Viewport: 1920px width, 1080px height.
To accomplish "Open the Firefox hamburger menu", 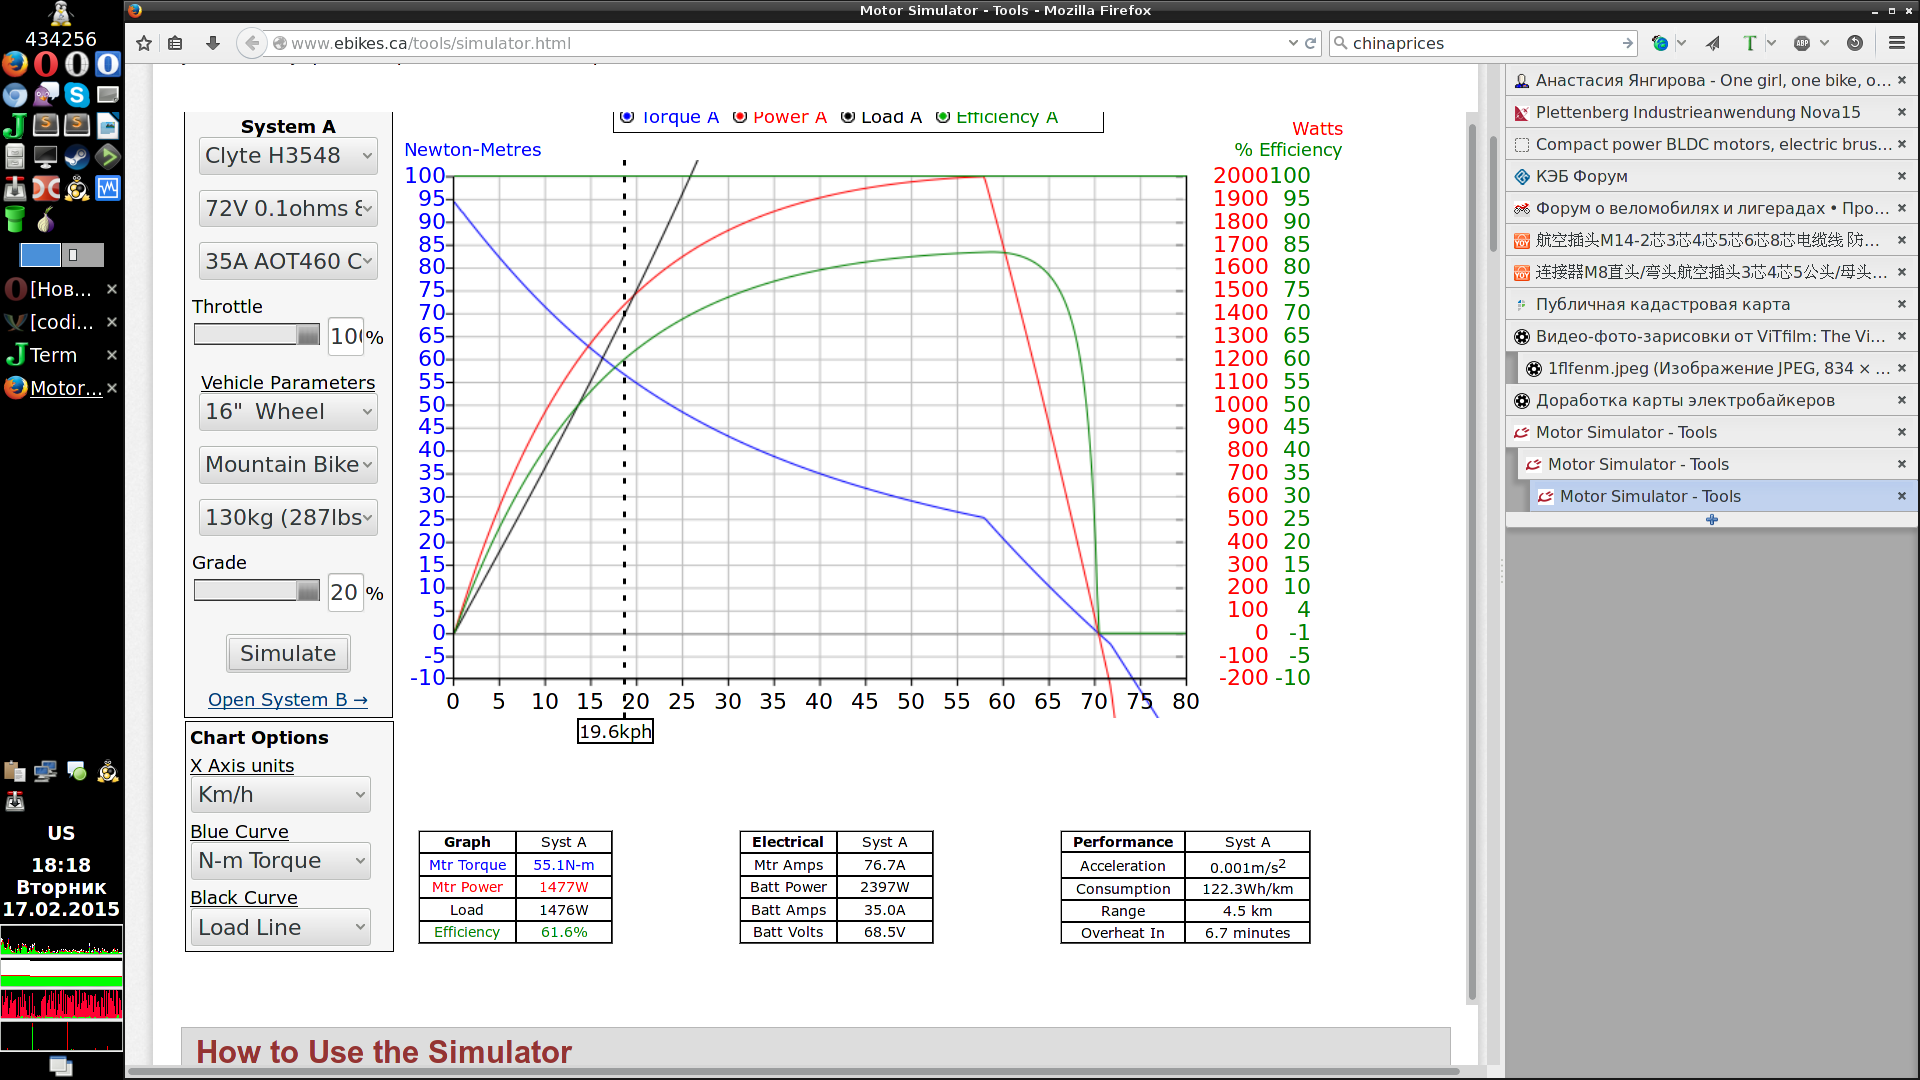I will coord(1896,43).
